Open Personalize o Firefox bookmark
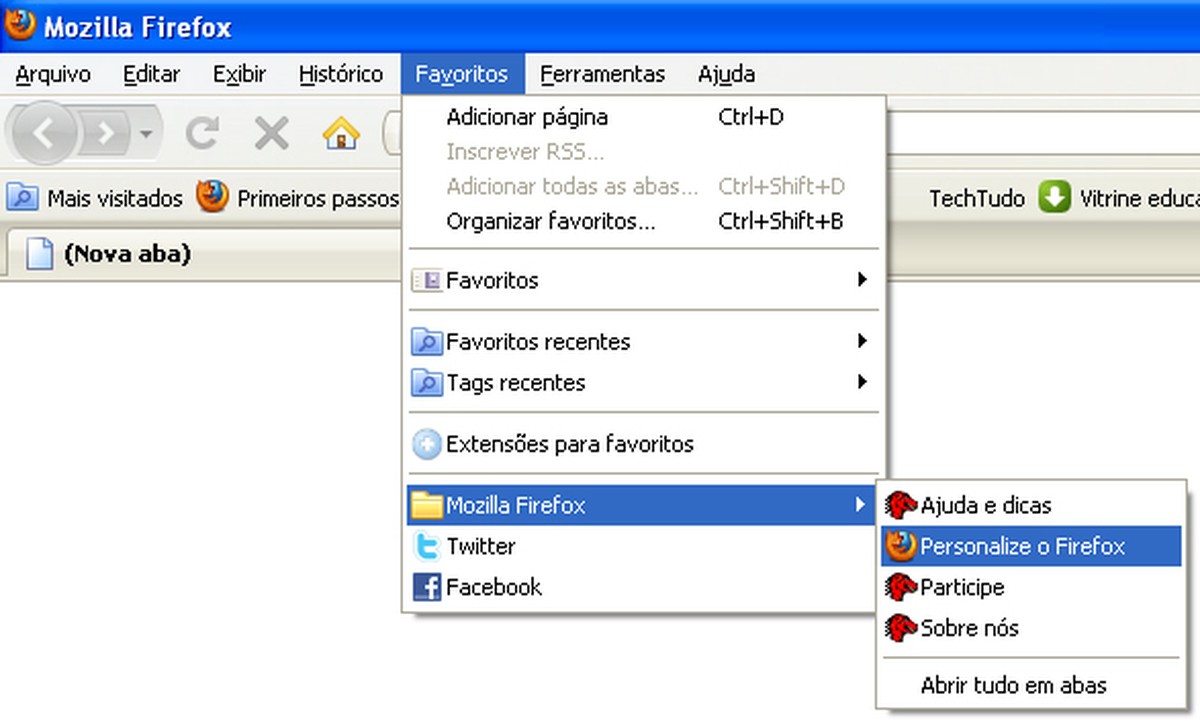This screenshot has width=1200, height=722. [x=1023, y=546]
